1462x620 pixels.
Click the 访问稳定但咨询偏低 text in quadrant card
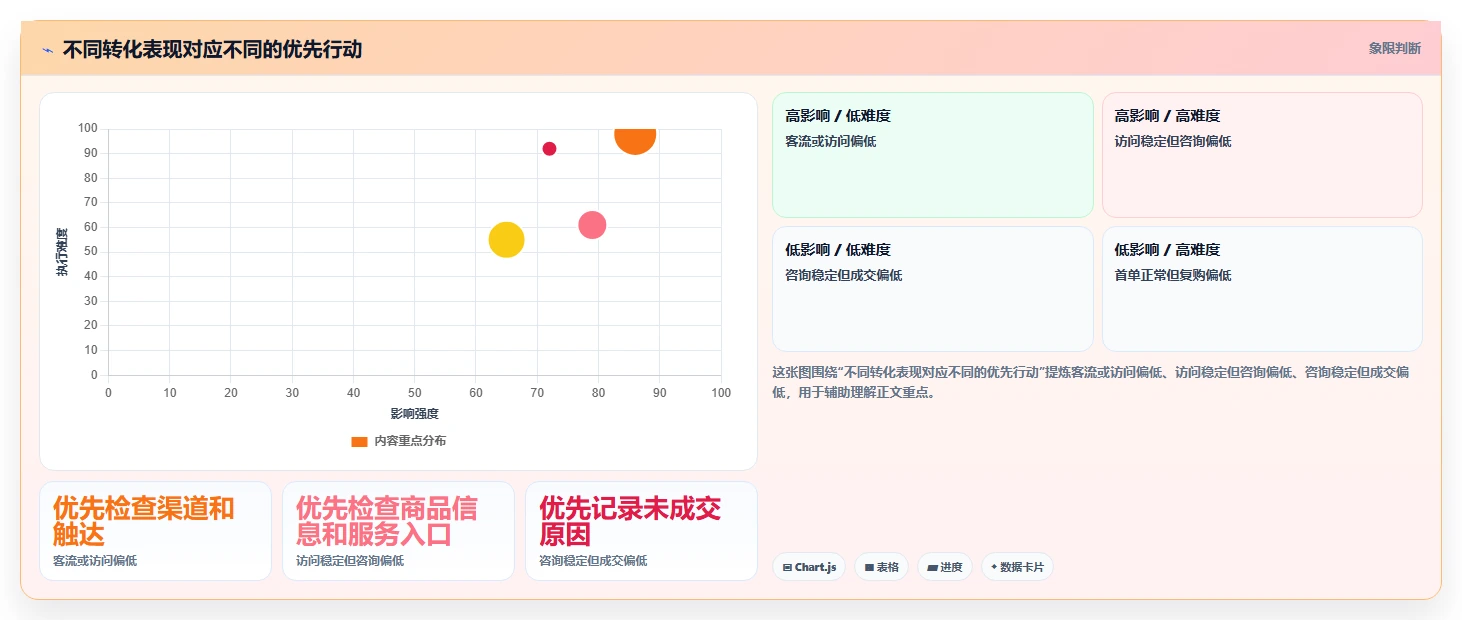(1173, 141)
